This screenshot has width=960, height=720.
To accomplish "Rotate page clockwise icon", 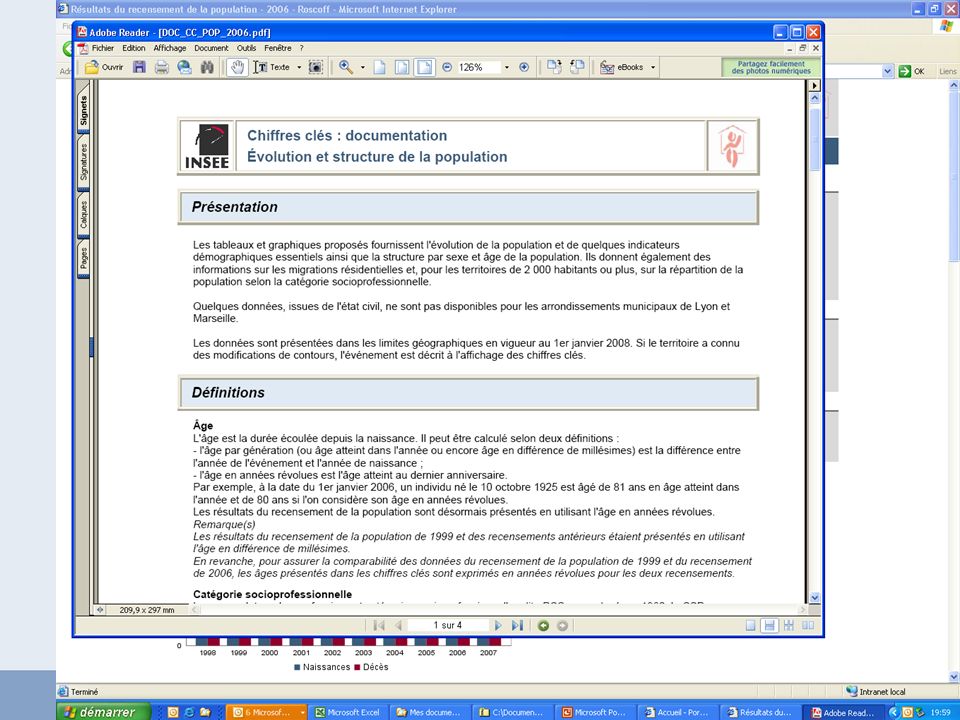I will [554, 67].
